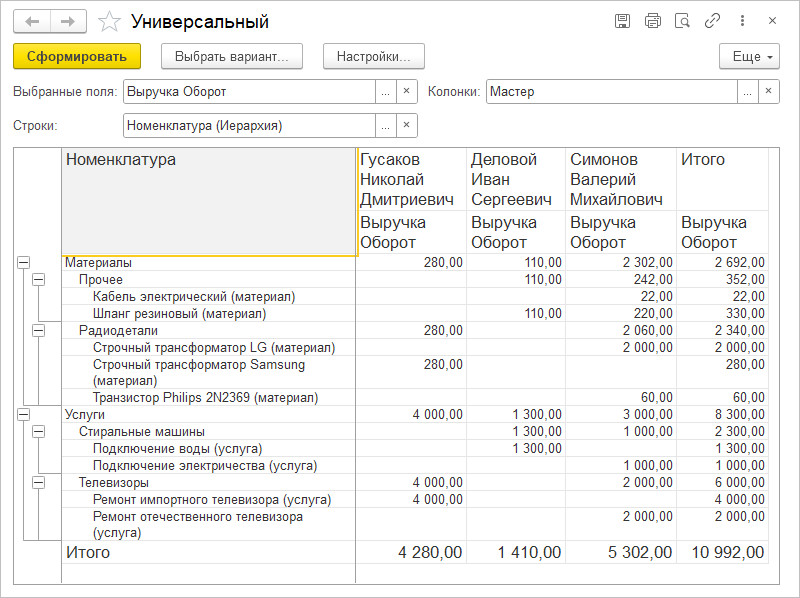Select the Гусаков Николай Дмитриевич column header
Image resolution: width=800 pixels, height=598 pixels.
tap(411, 180)
